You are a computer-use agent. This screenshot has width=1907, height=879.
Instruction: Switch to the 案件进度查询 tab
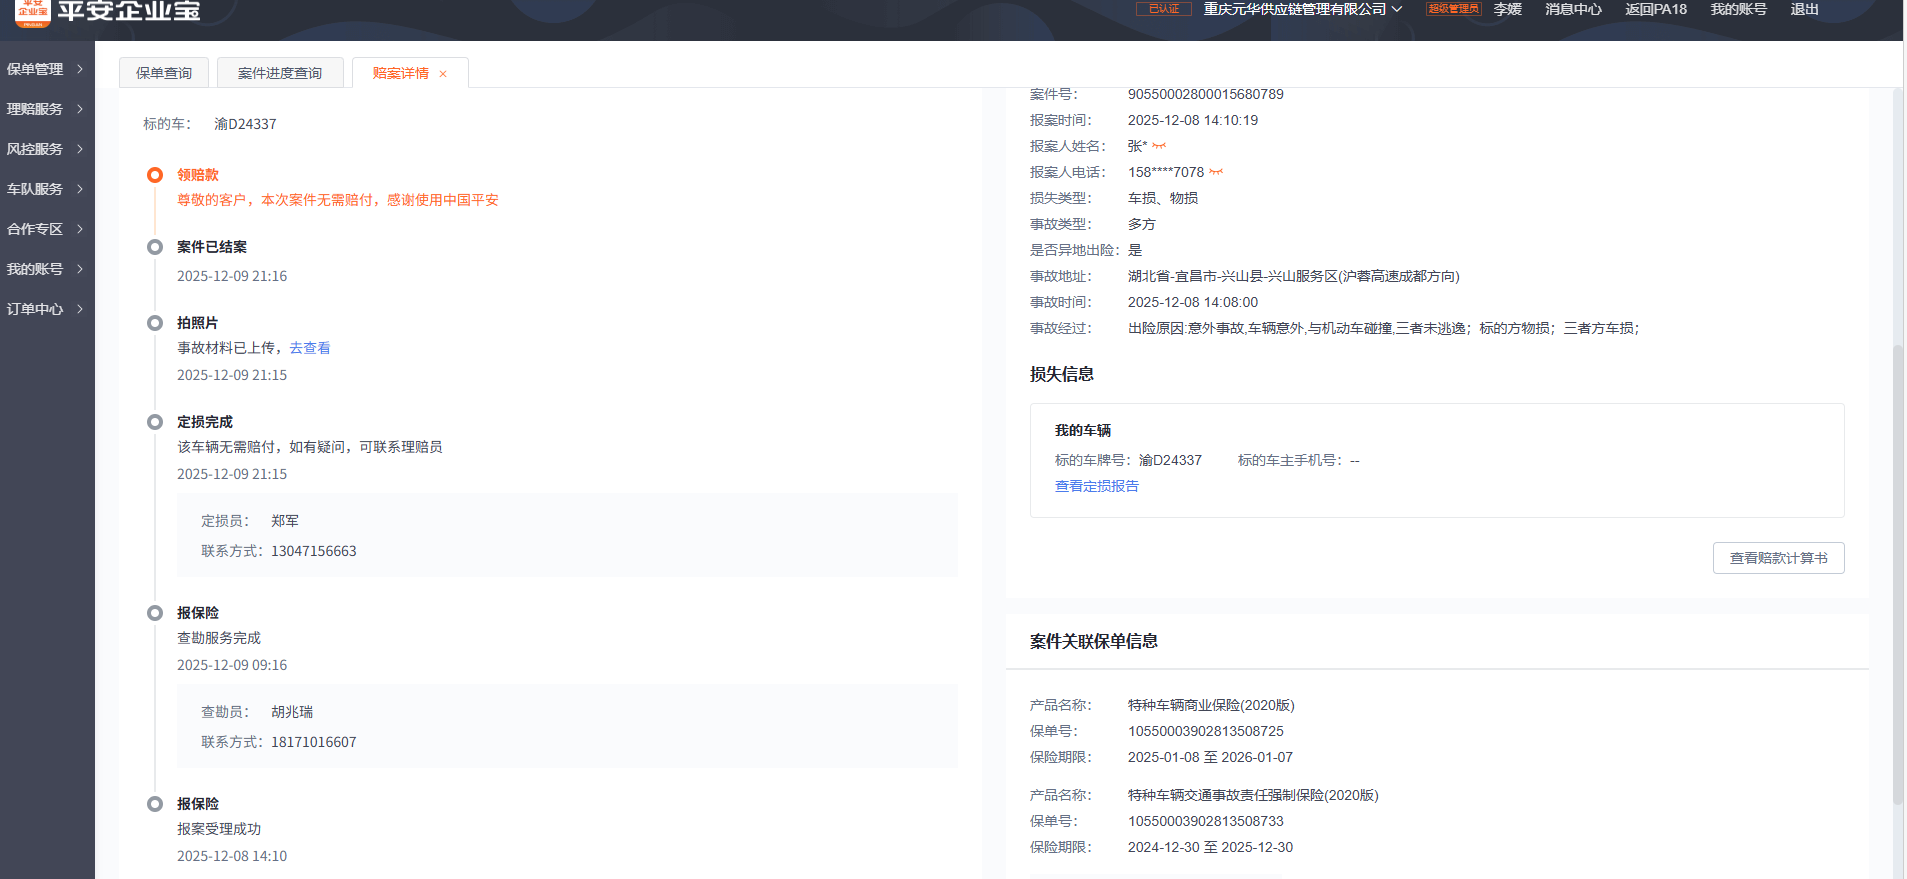(x=280, y=73)
